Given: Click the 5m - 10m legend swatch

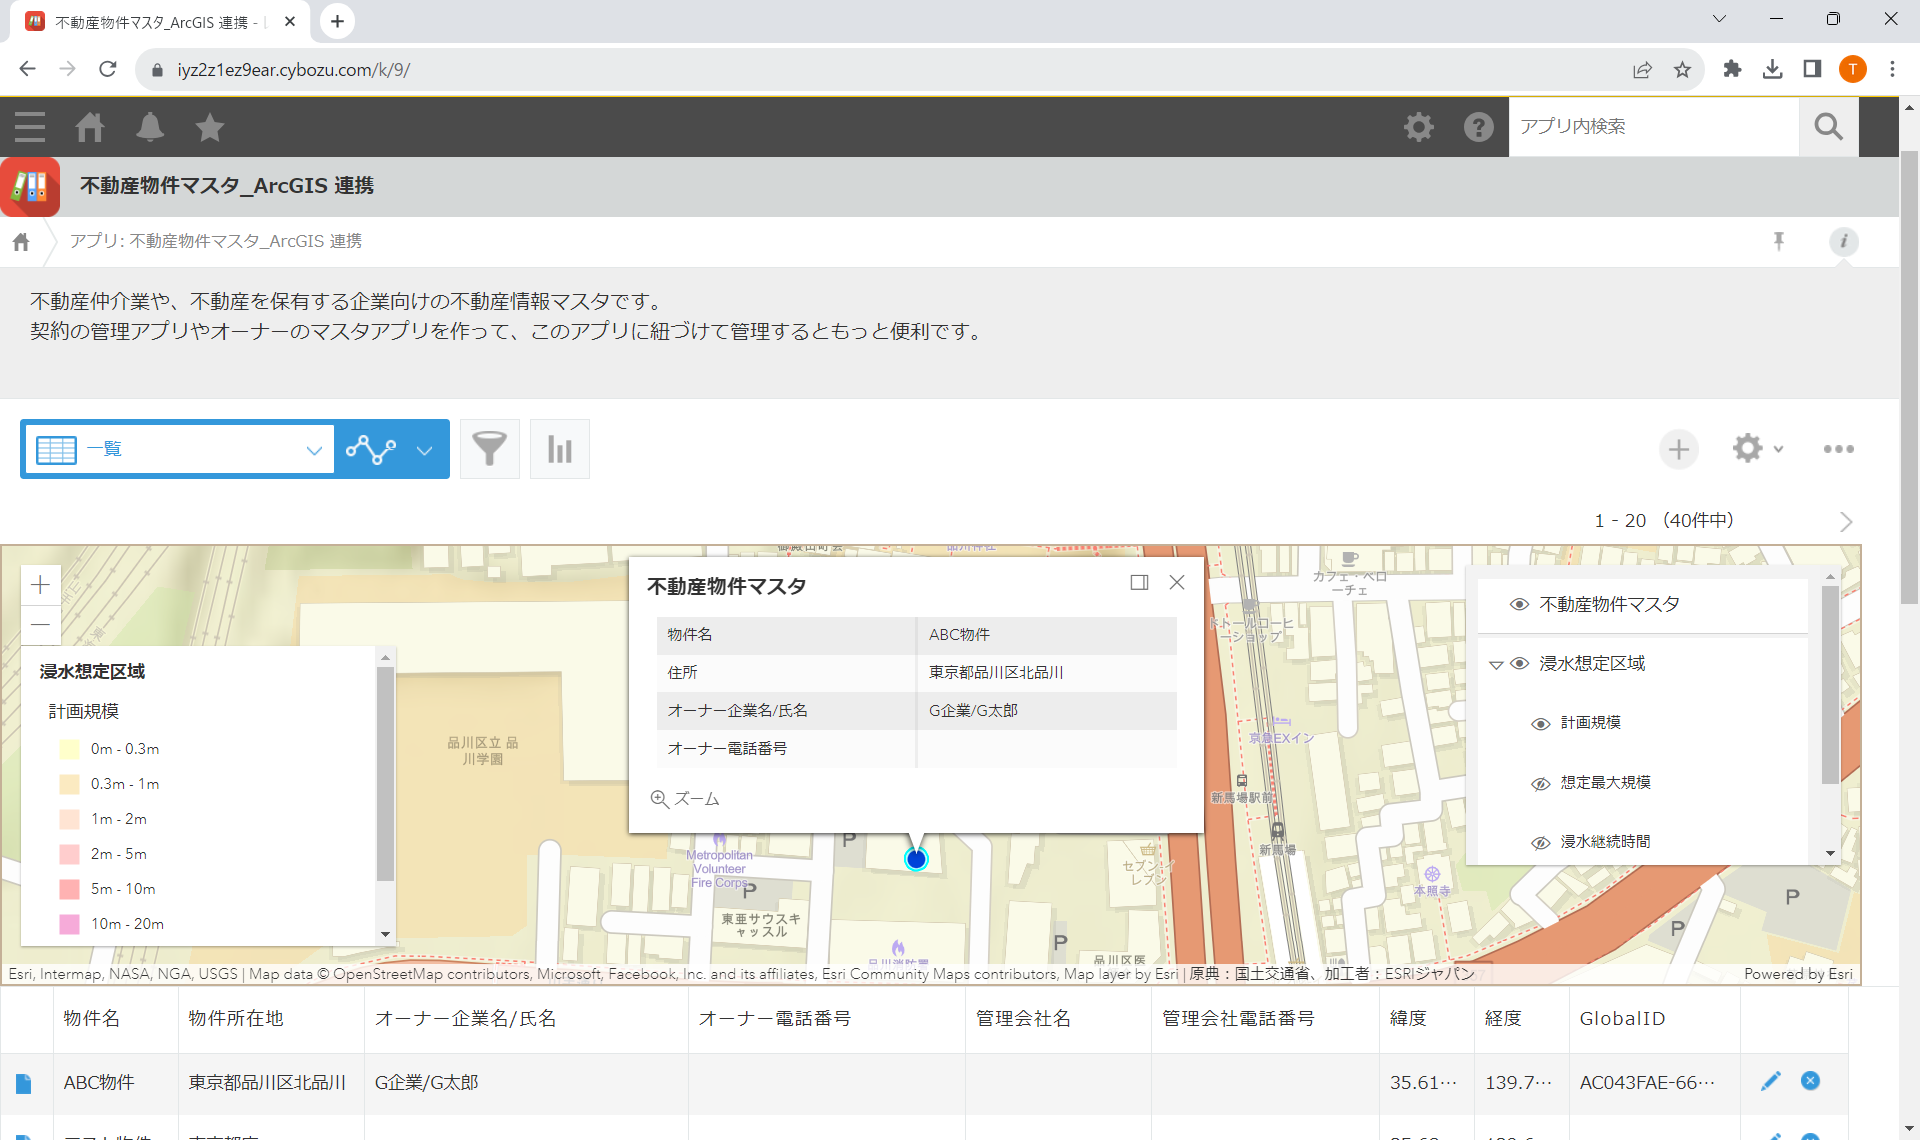Looking at the screenshot, I should tap(69, 889).
